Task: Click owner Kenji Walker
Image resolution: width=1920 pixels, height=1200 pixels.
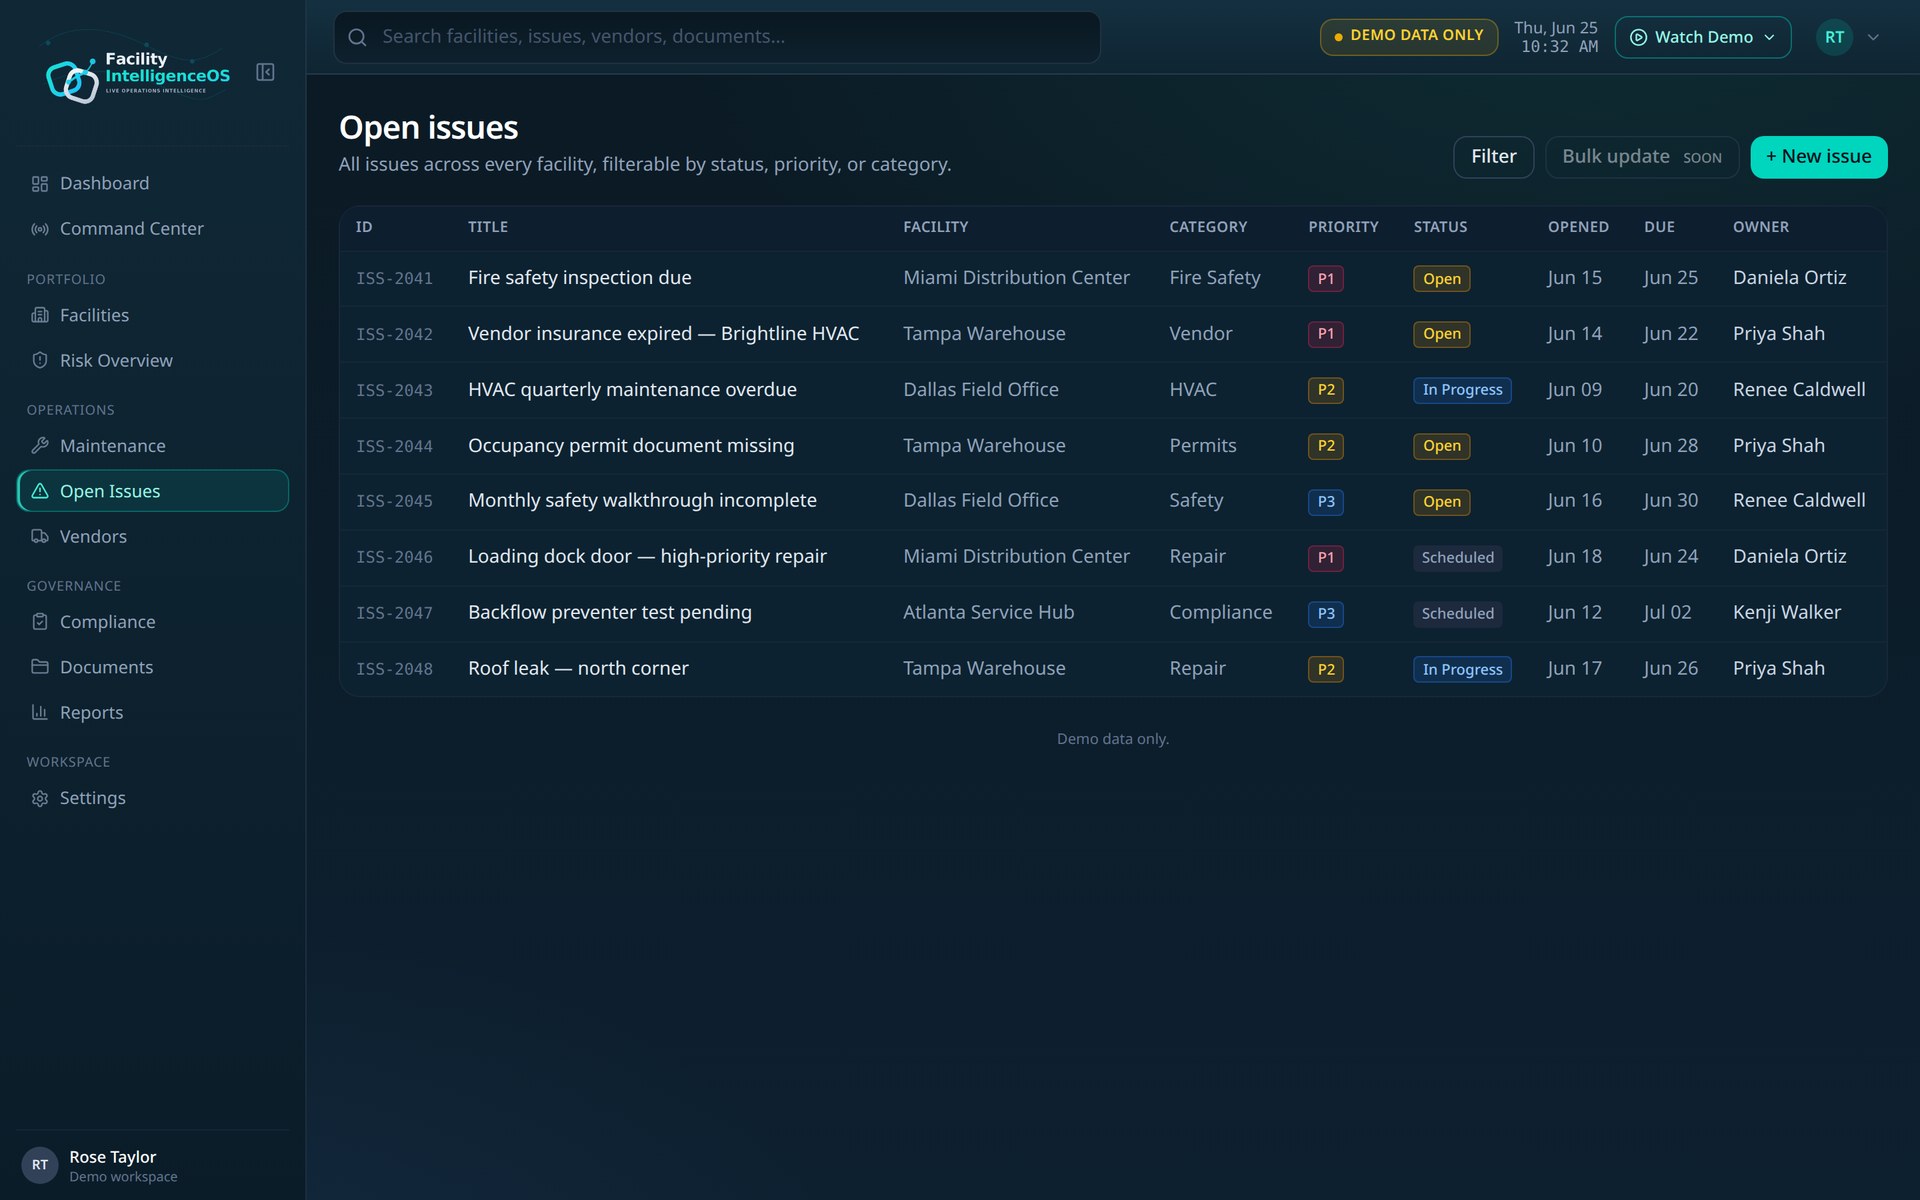Action: pos(1786,613)
